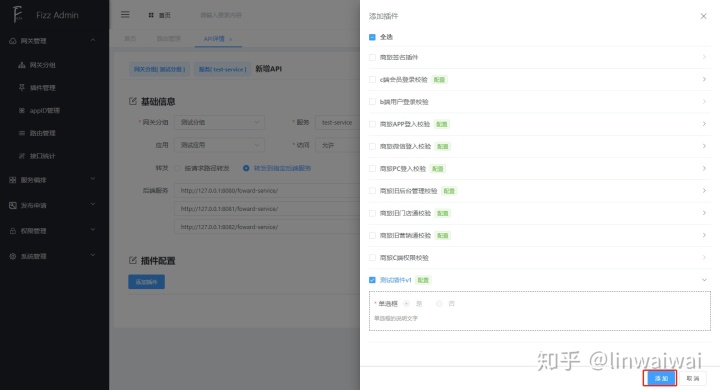Close the 添加插件 drawer with X
The height and width of the screenshot is (390, 720).
tap(703, 16)
